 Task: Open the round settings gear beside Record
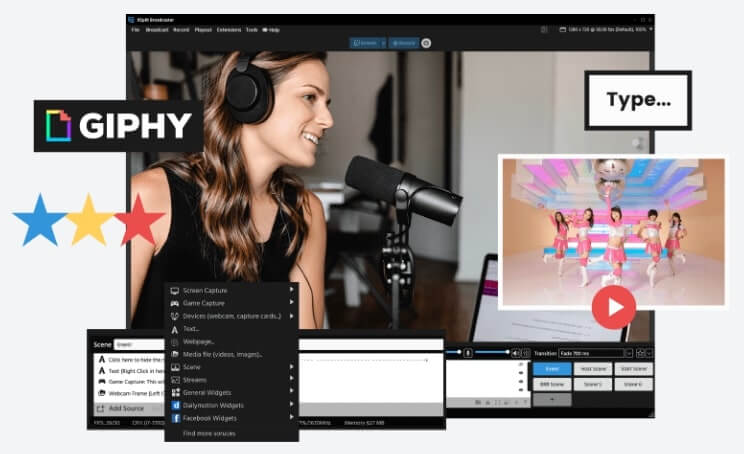pyautogui.click(x=426, y=43)
